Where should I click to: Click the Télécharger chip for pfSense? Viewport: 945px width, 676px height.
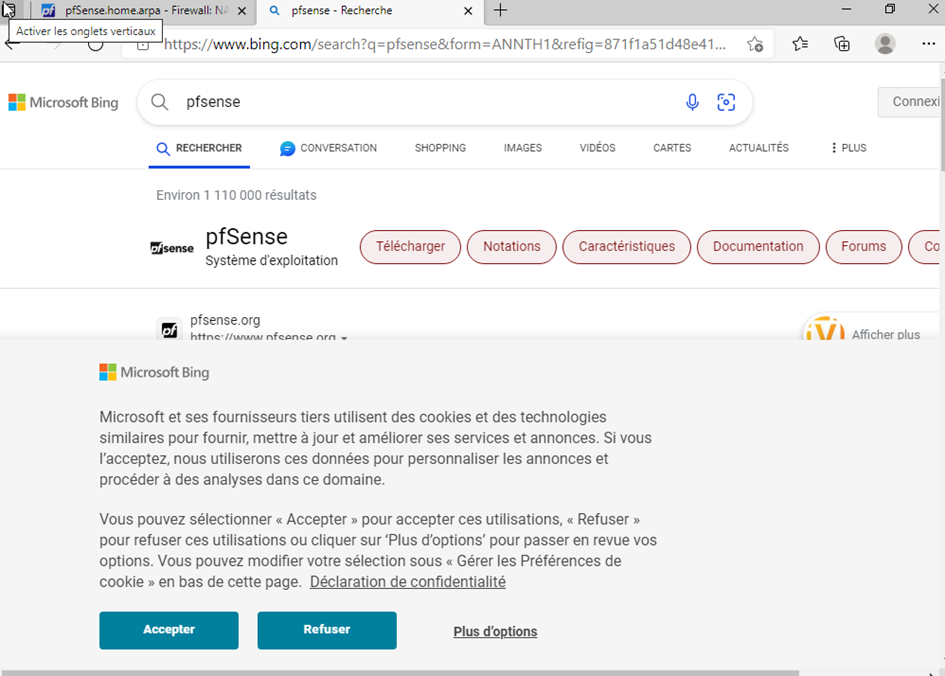[410, 247]
